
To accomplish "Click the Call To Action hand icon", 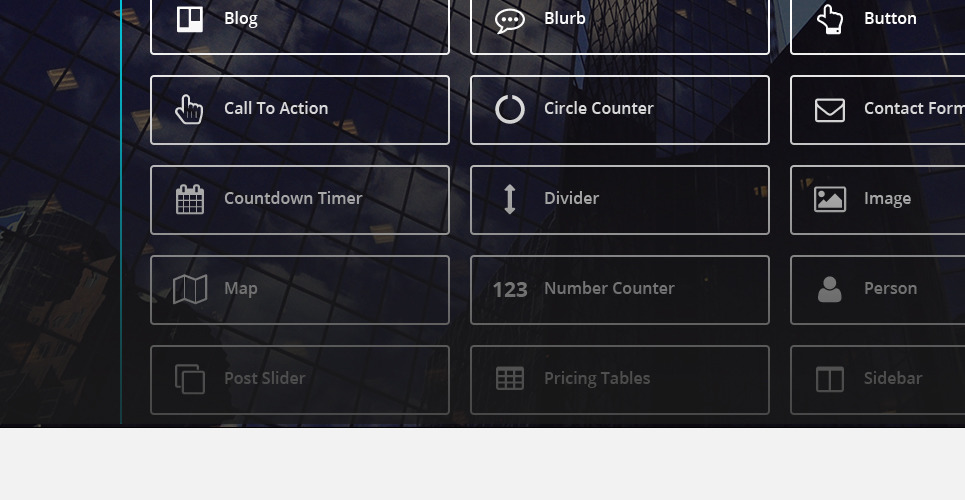I will (x=189, y=109).
